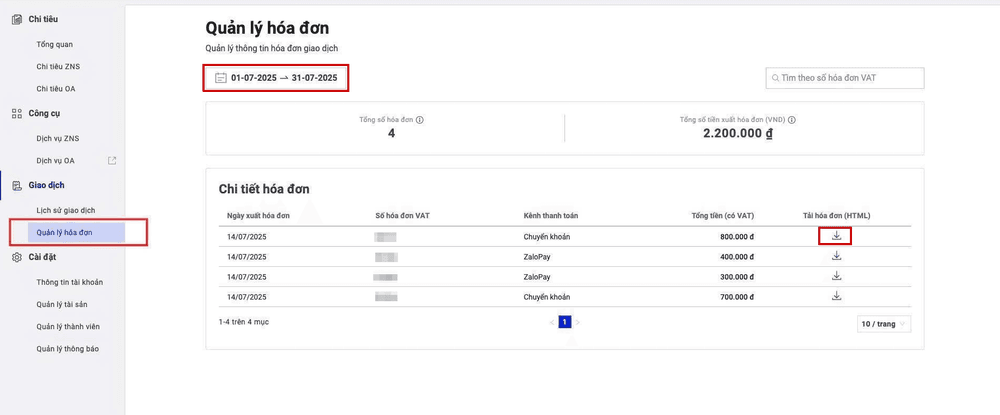Open the 01-07-2025 to 31-07-2025 date picker

coord(284,78)
